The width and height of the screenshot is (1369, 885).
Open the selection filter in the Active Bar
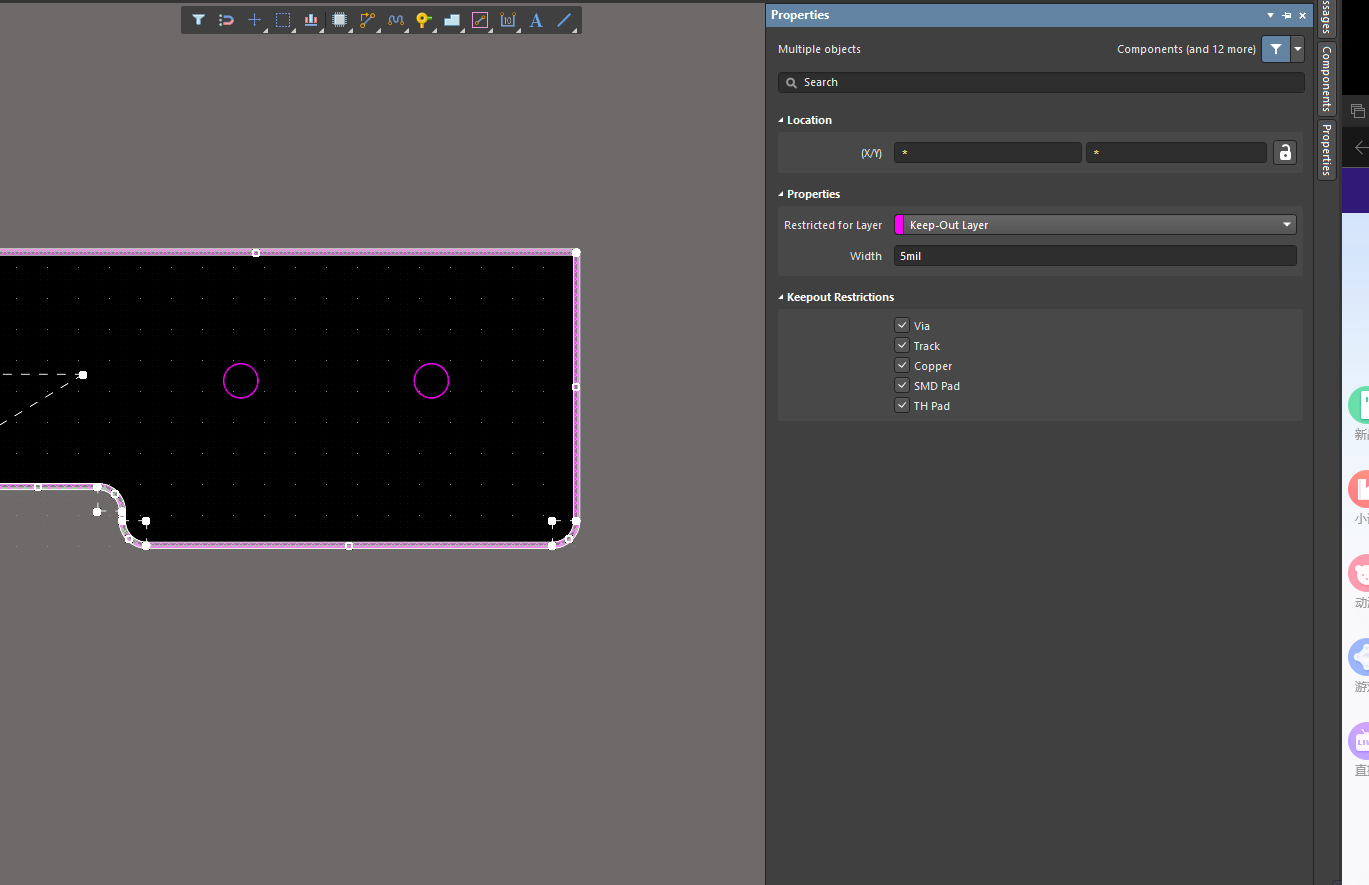click(198, 20)
